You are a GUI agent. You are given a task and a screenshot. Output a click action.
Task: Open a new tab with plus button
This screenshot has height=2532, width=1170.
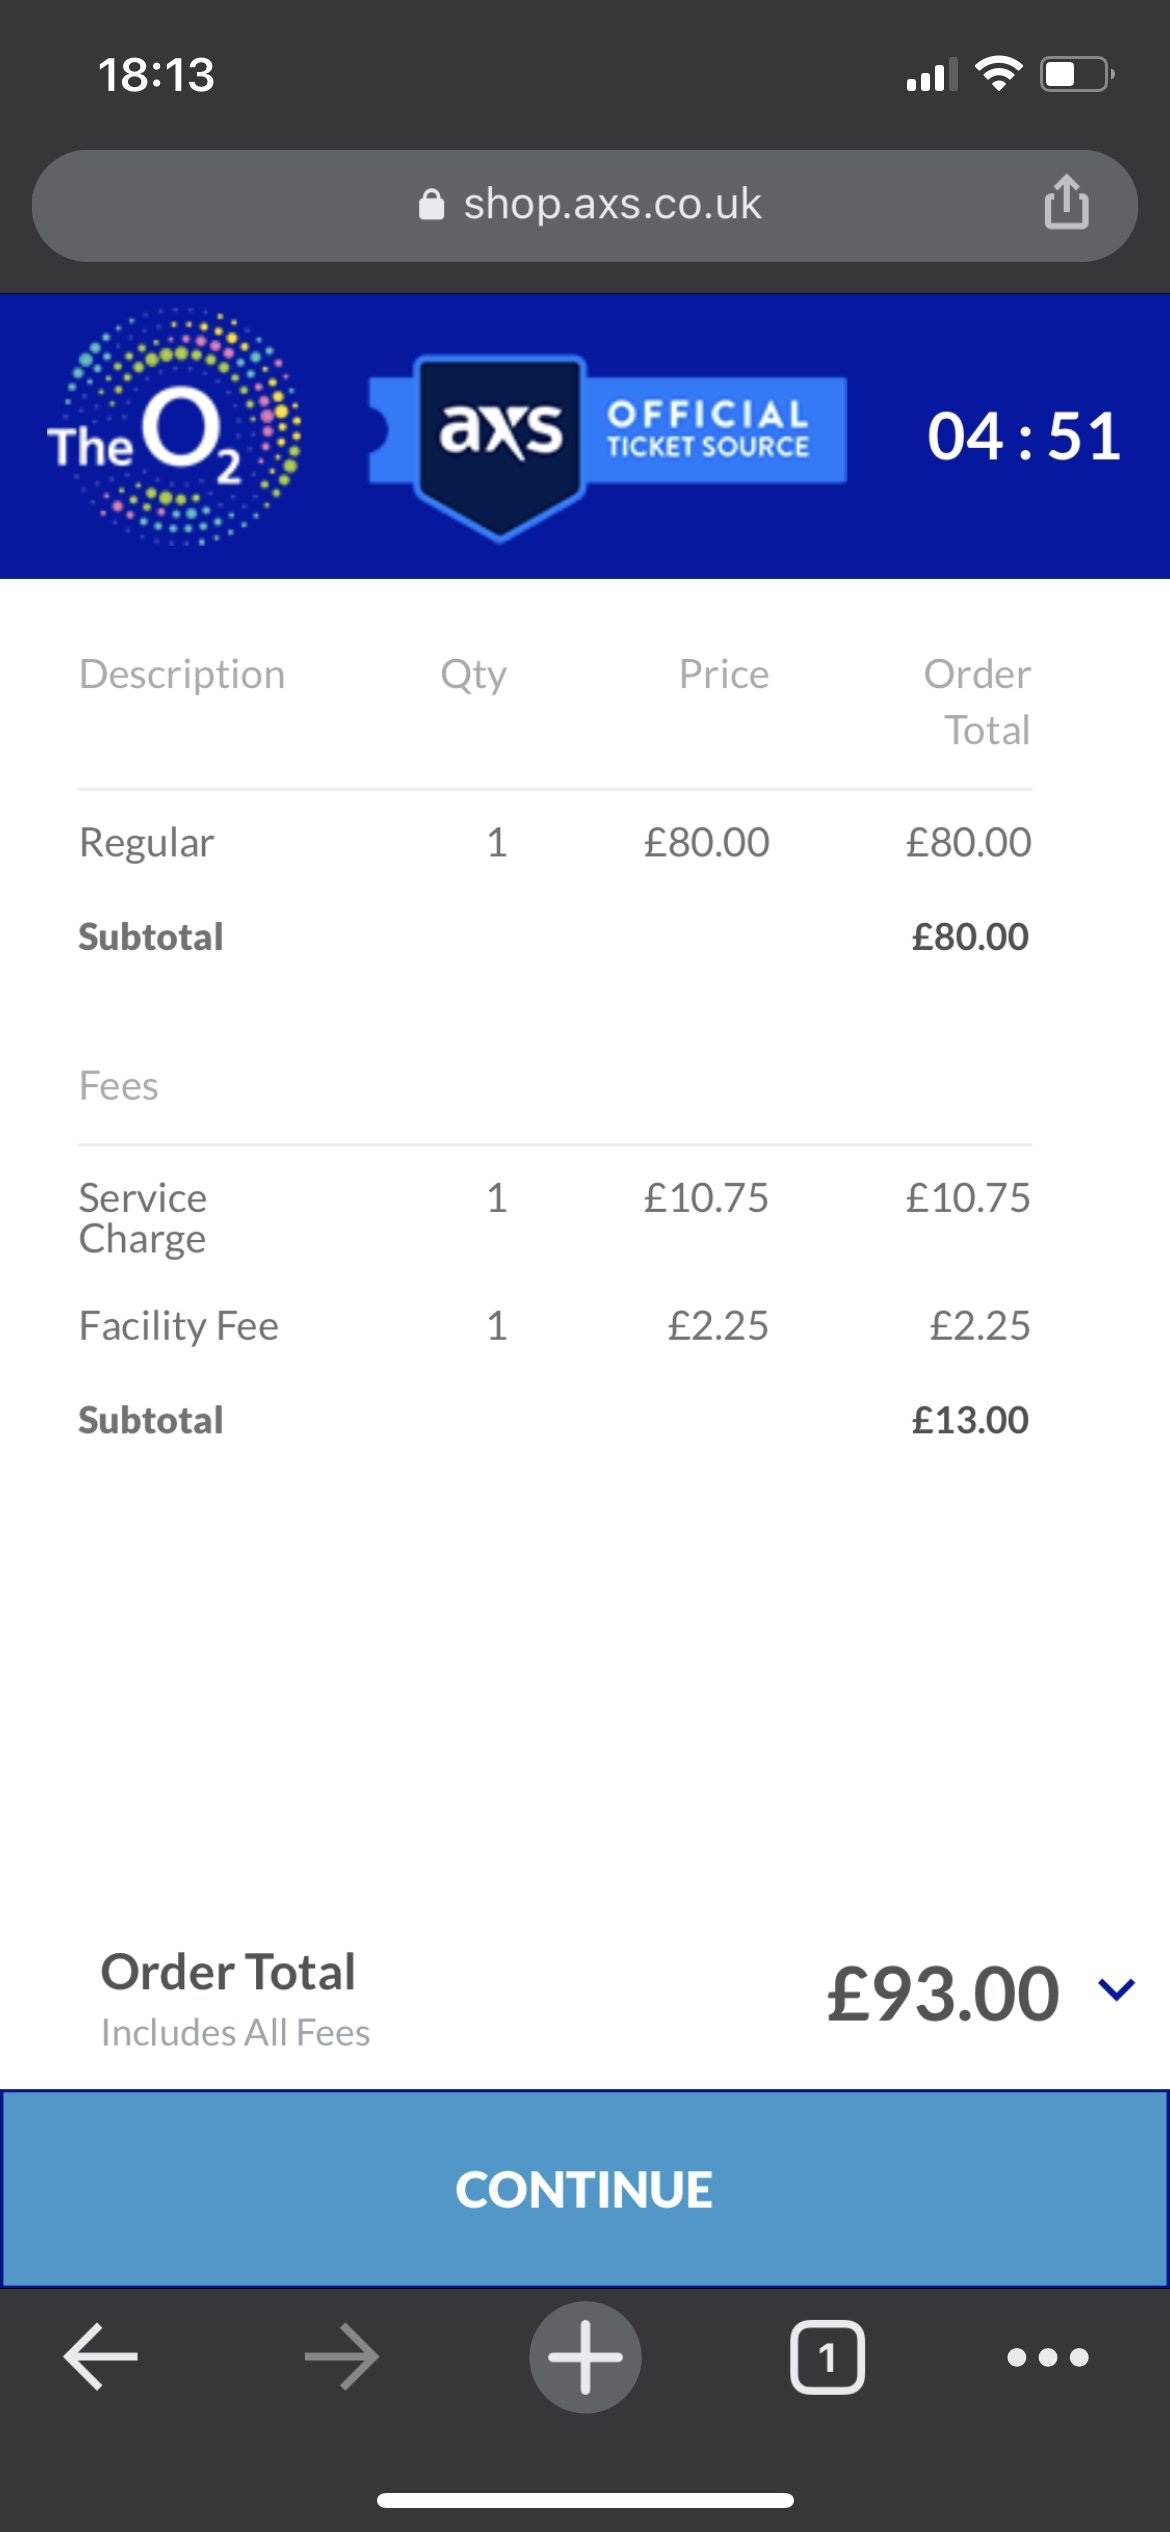pyautogui.click(x=585, y=2357)
